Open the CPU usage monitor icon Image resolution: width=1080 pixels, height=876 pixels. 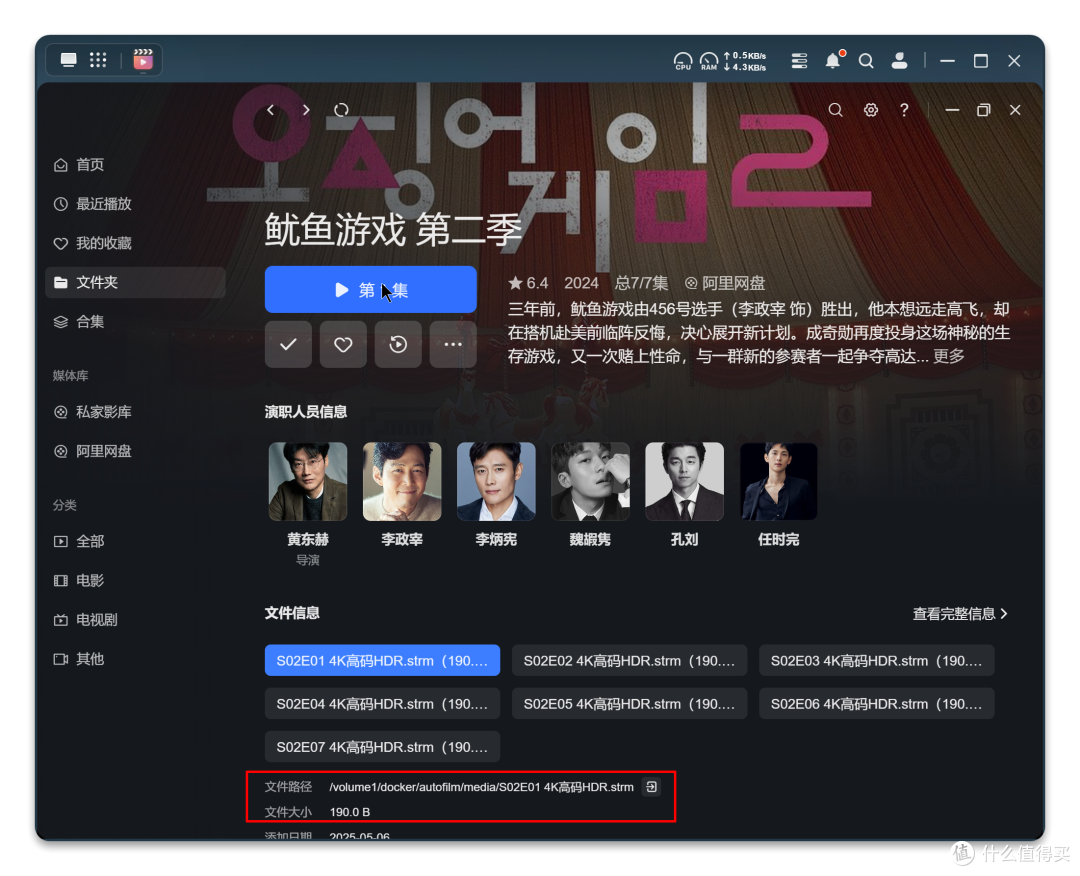click(x=683, y=61)
